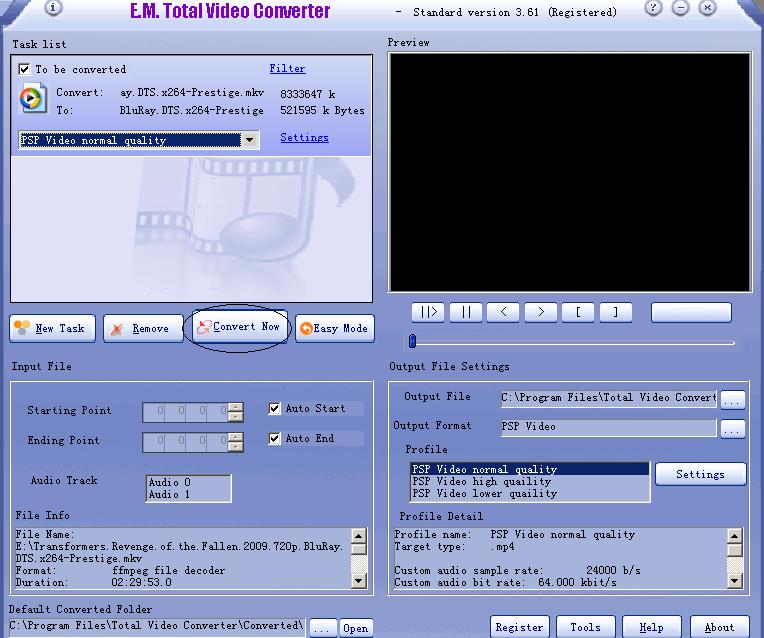Click the previous frame arrow button
Image resolution: width=764 pixels, height=638 pixels.
[x=503, y=312]
